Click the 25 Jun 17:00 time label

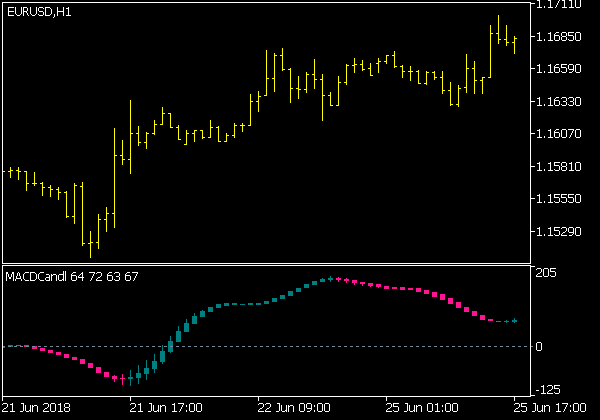pos(550,408)
